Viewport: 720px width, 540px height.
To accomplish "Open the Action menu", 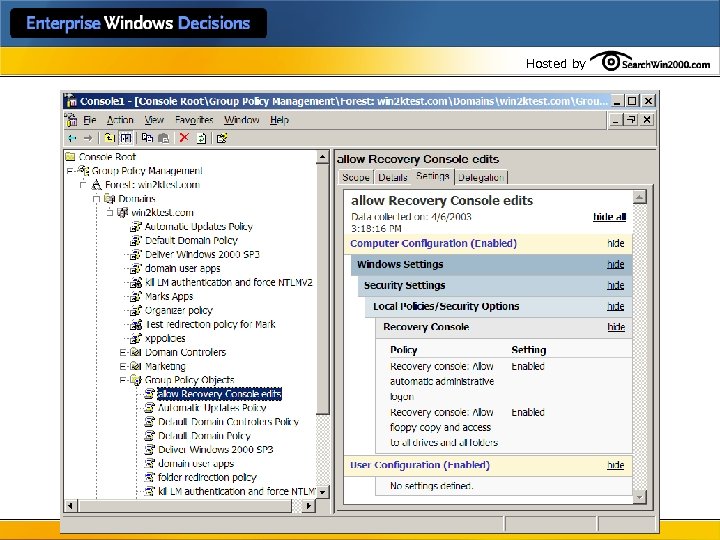I will click(120, 120).
